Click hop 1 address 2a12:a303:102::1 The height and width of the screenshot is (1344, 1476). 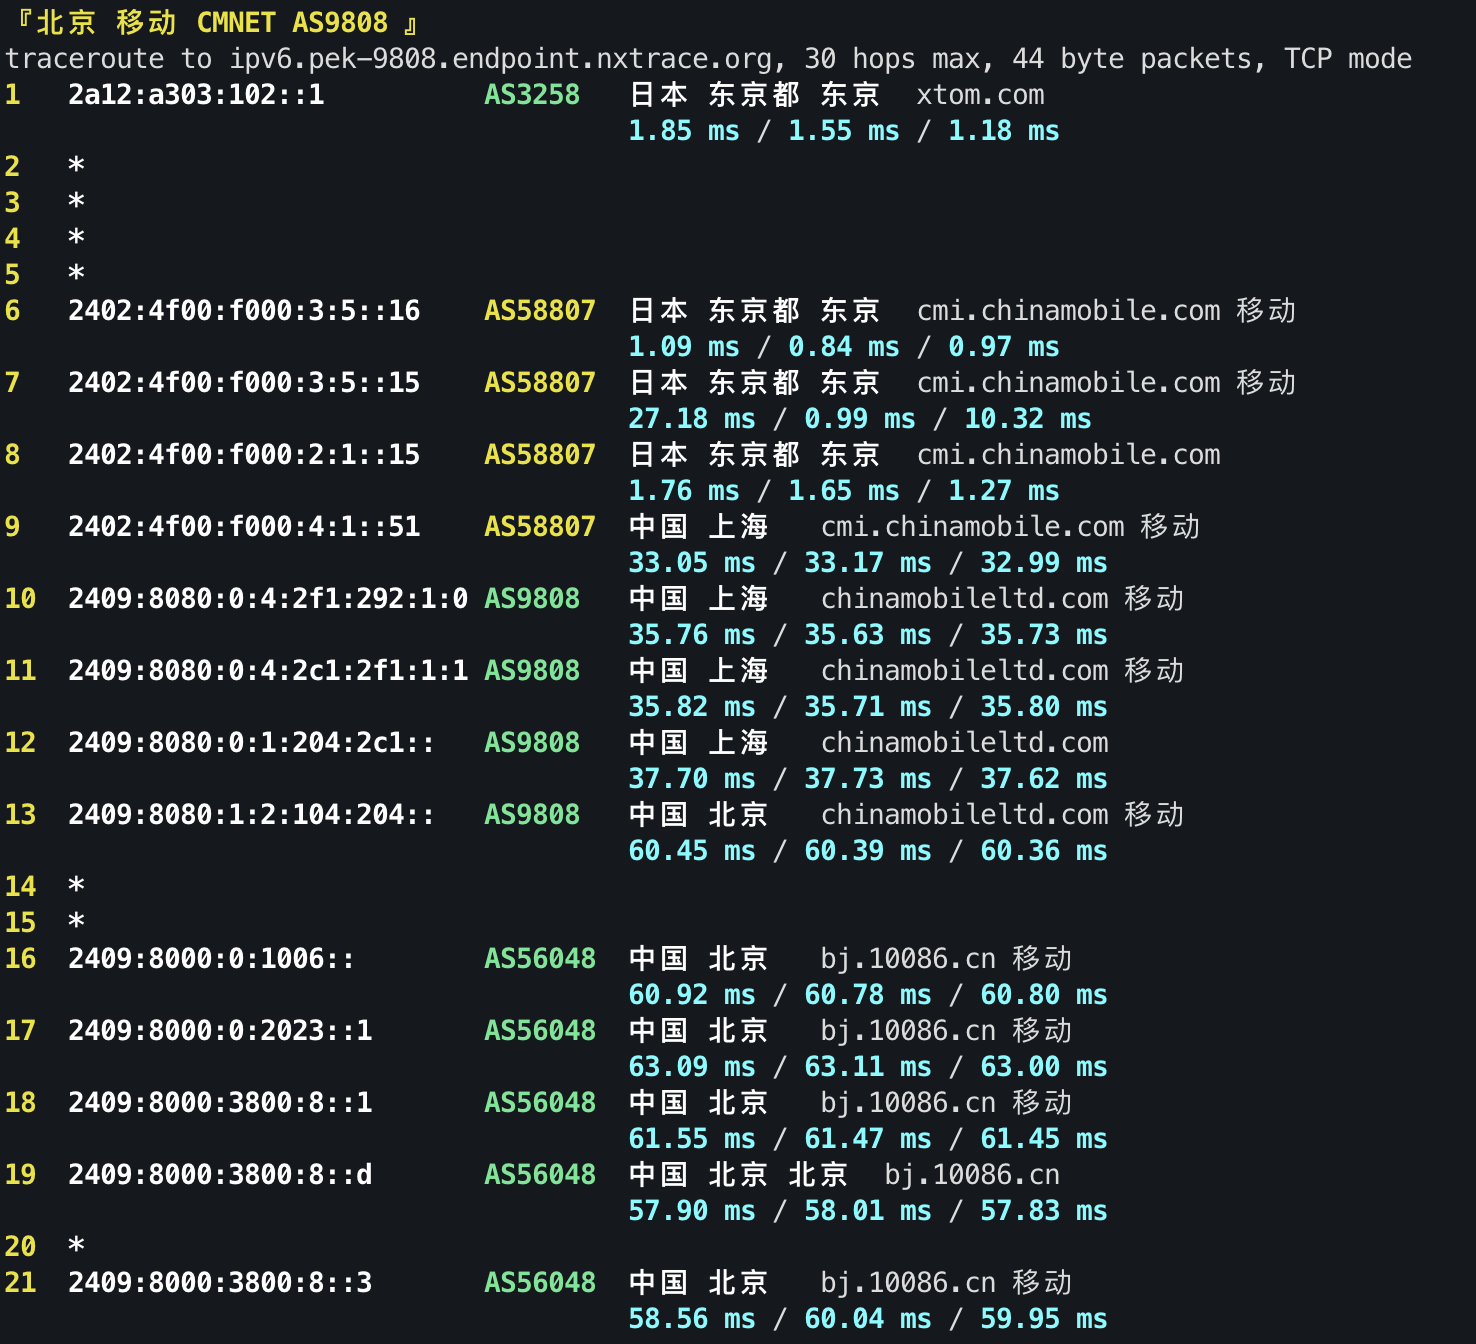(x=196, y=95)
